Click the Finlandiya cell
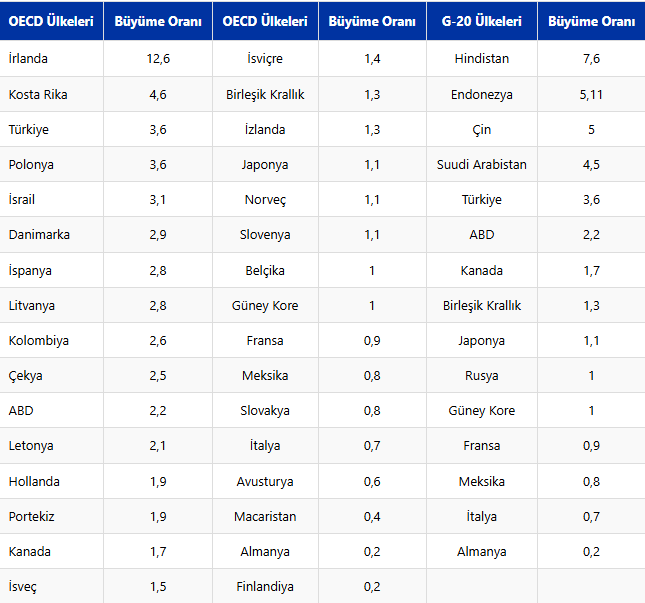 coord(265,587)
